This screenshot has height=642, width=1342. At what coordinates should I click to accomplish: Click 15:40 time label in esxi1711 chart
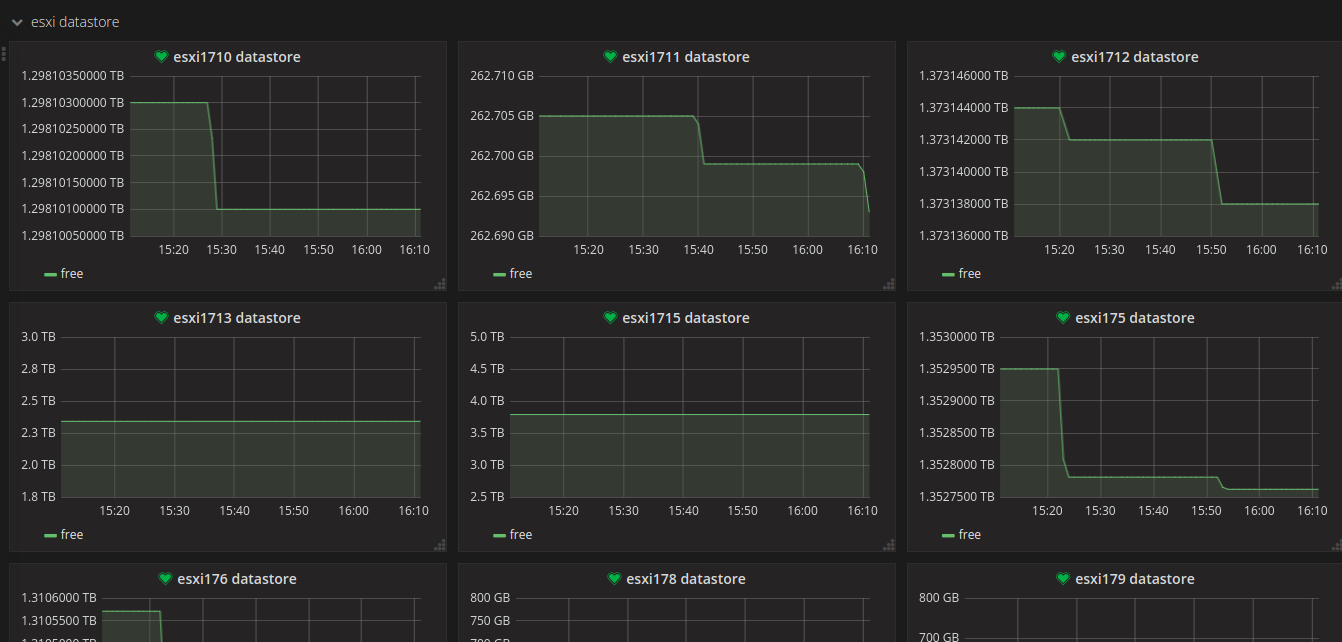698,249
